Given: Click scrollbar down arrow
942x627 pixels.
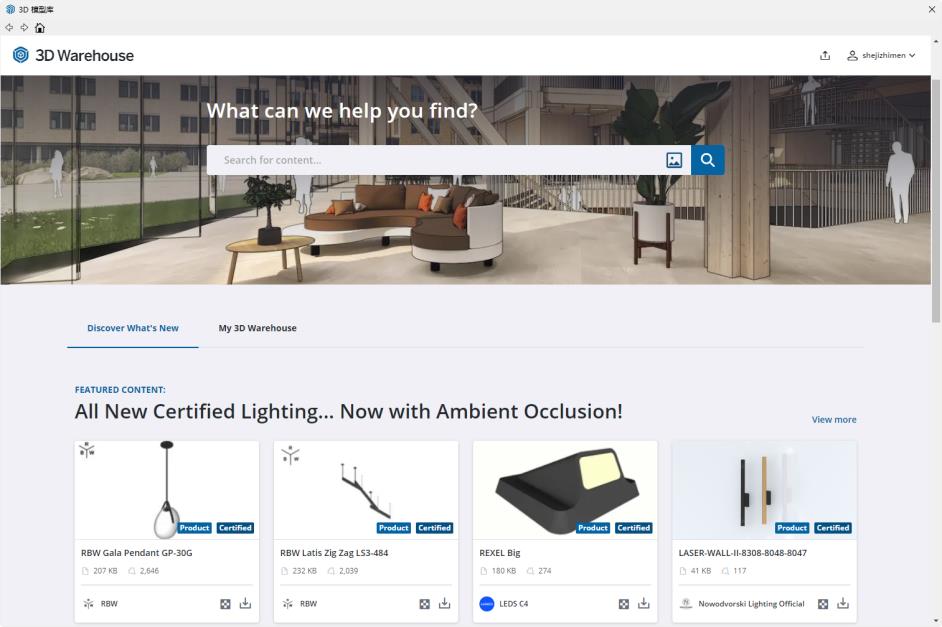Looking at the screenshot, I should (x=936, y=620).
